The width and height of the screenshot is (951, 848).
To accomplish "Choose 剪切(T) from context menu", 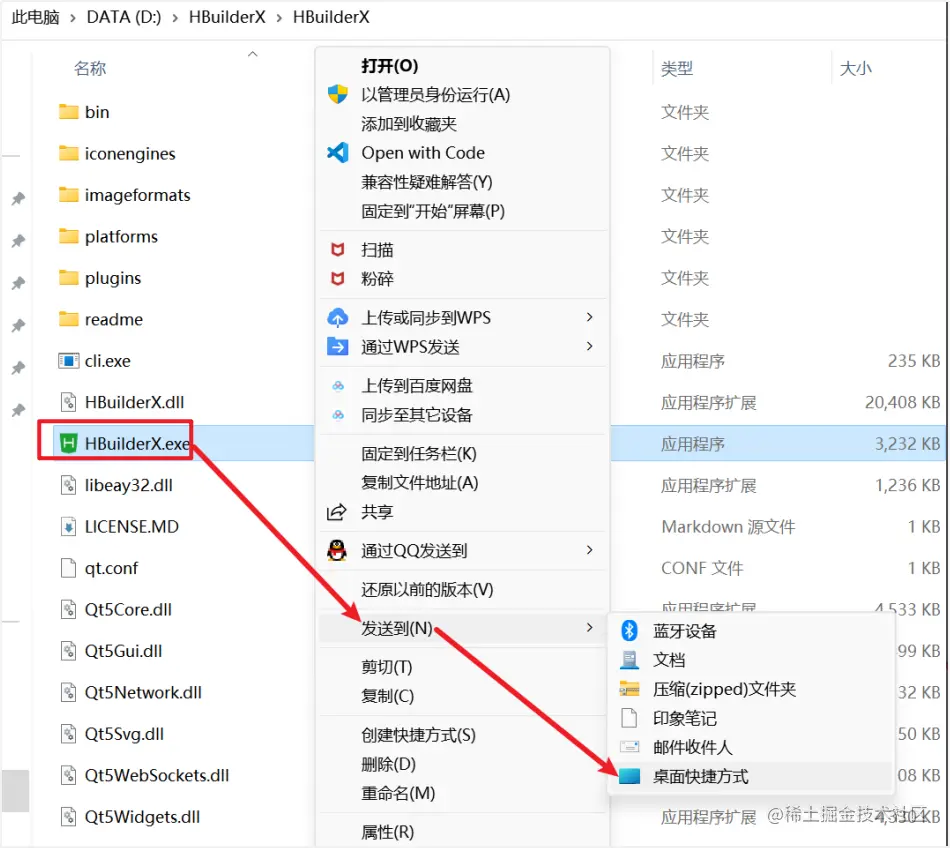I will 387,667.
